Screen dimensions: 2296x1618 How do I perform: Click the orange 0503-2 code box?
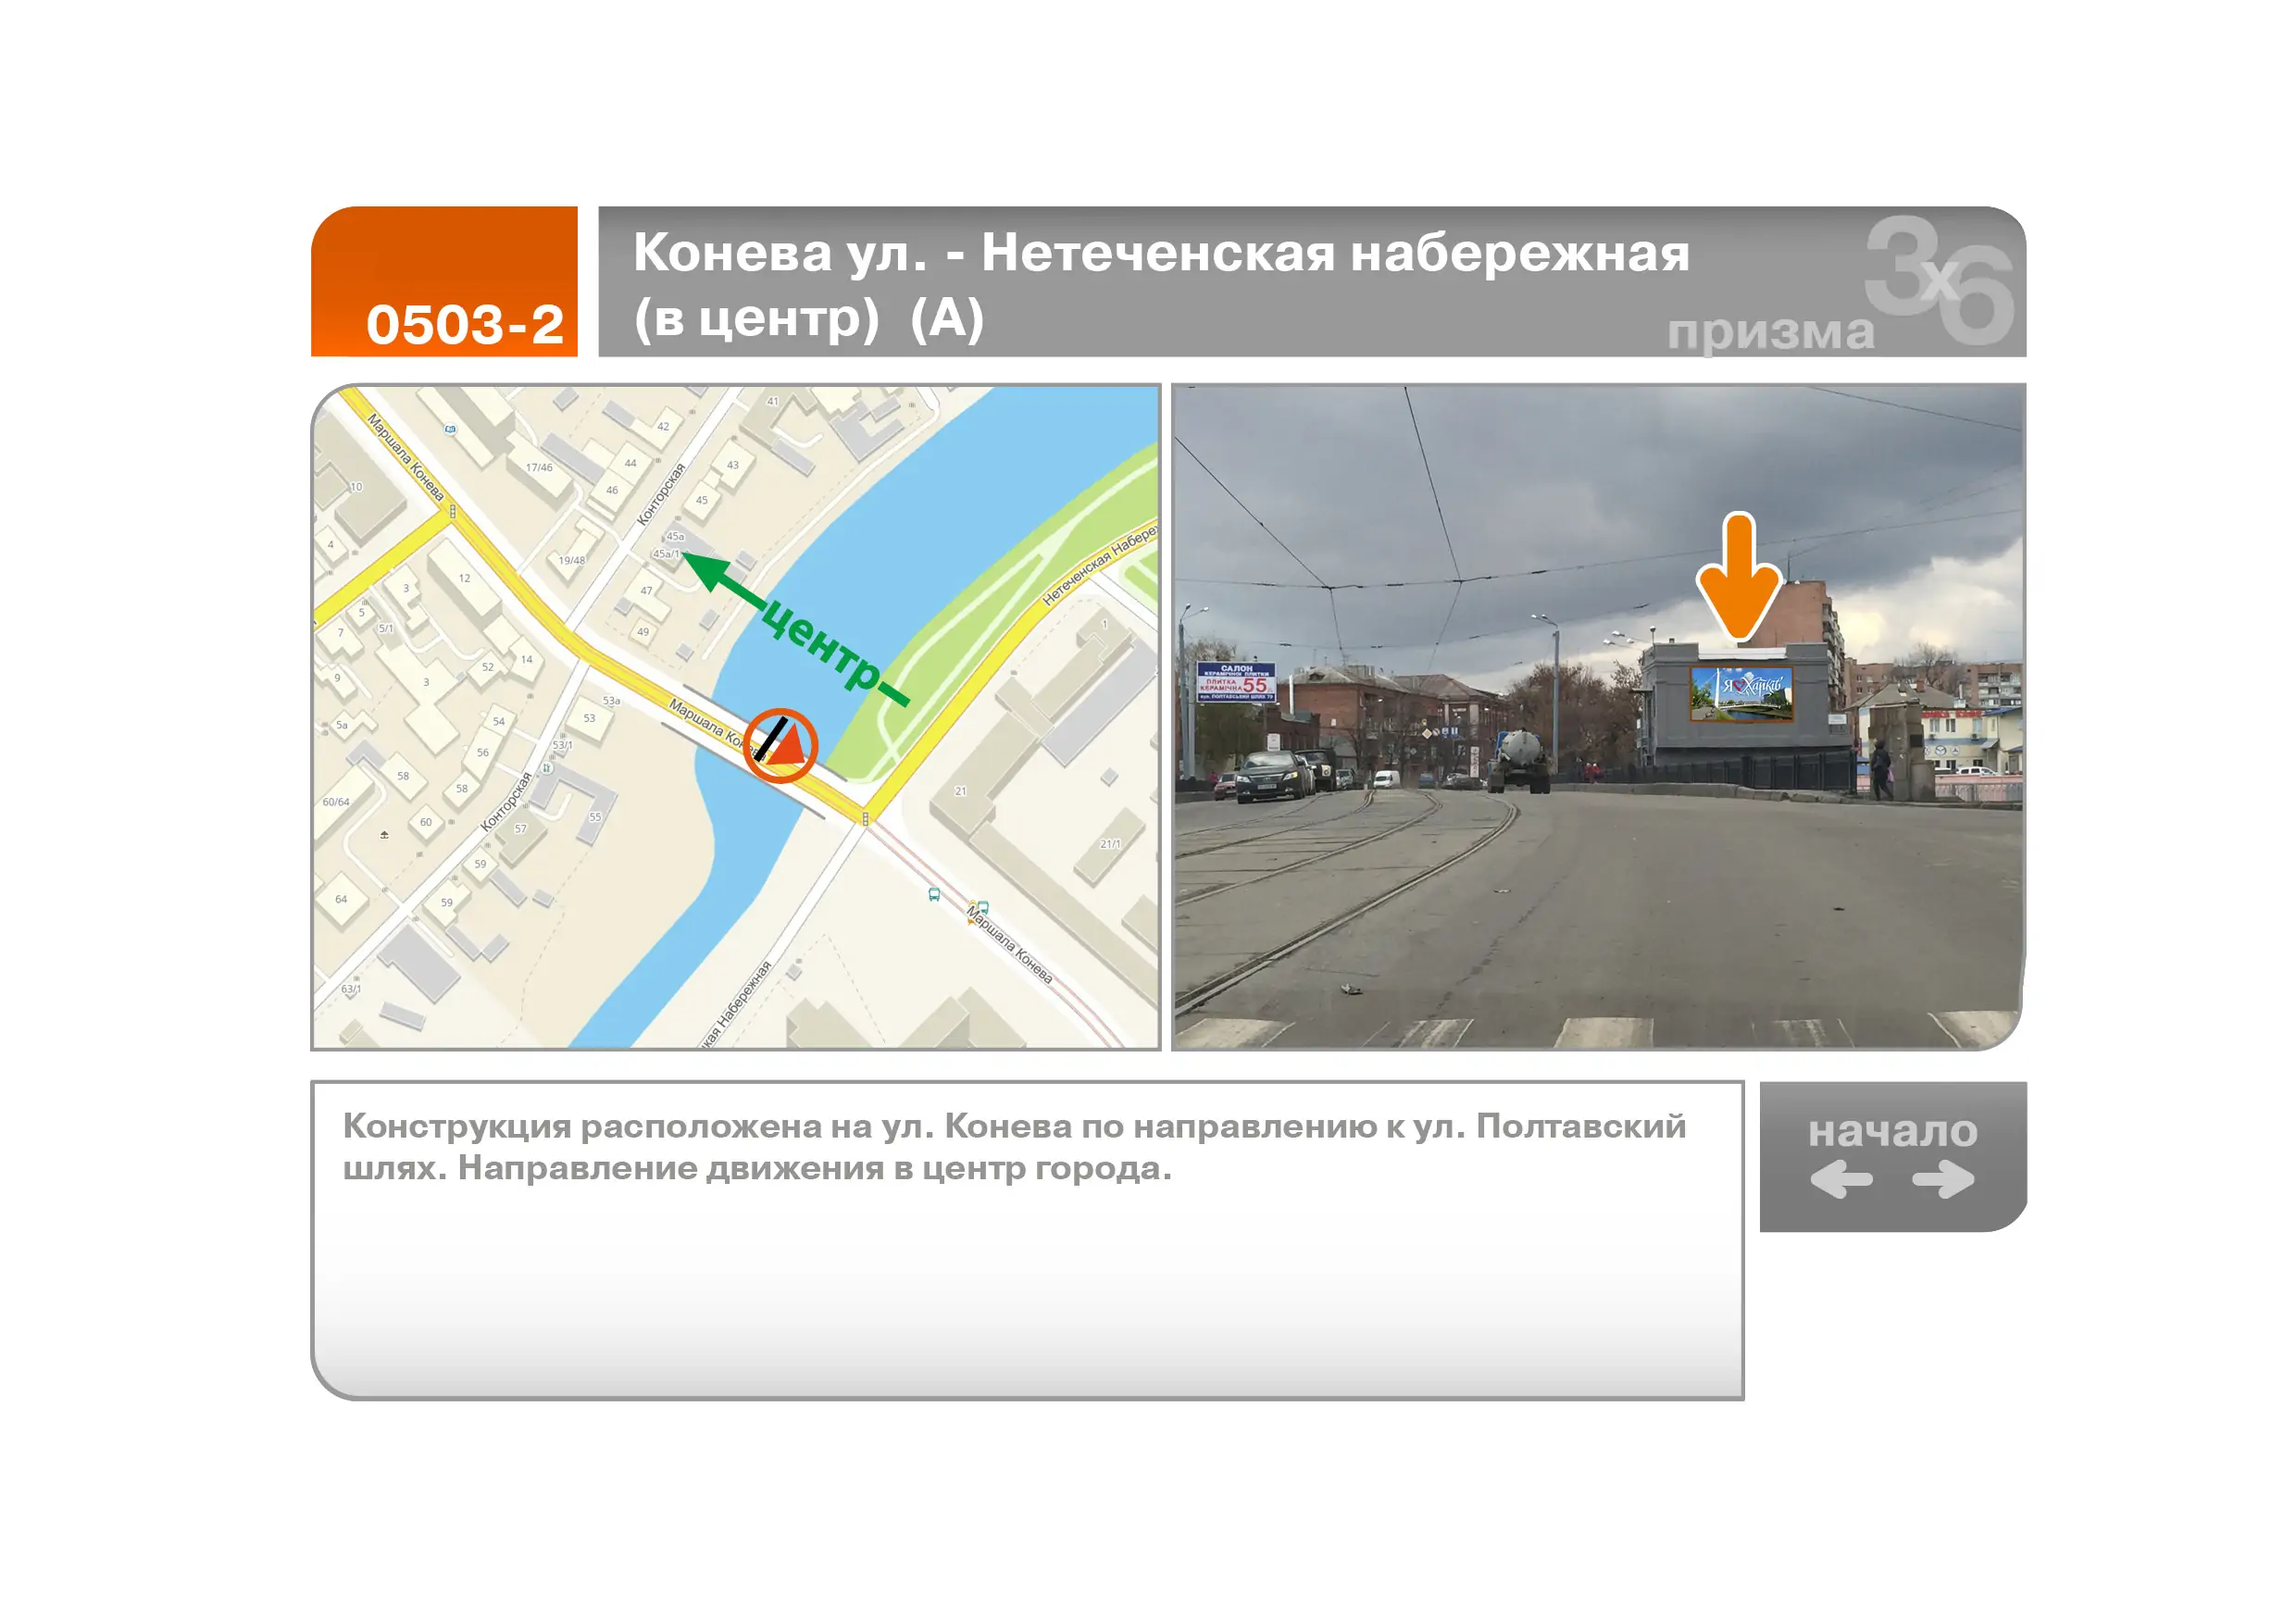coord(444,282)
